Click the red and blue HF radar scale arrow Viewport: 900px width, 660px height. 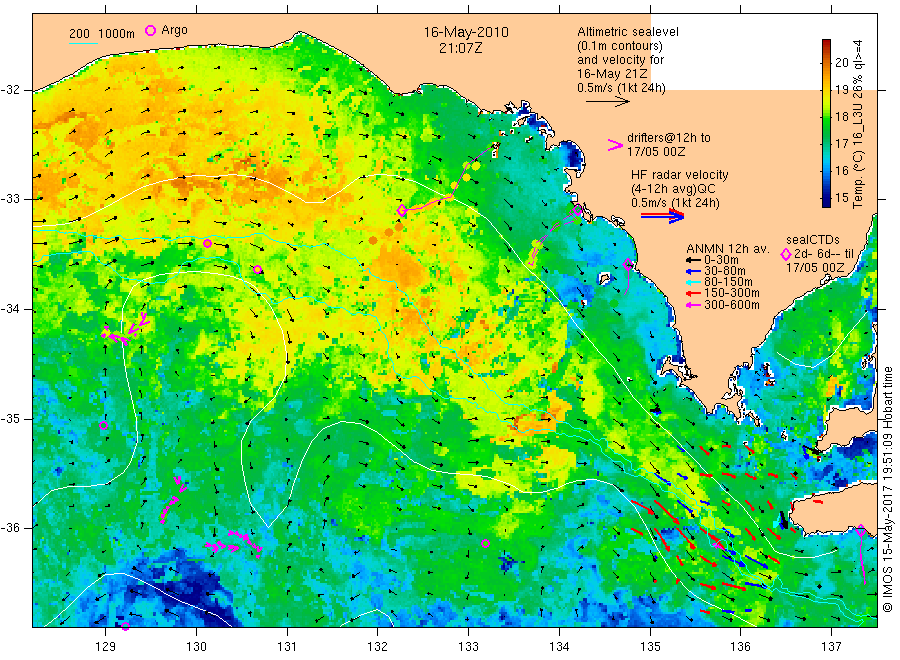[x=662, y=215]
